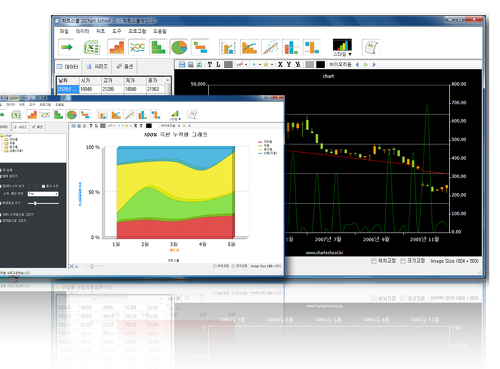The image size is (500, 369).
Task: Click the 바이오리듬 play button
Action: pos(366,64)
